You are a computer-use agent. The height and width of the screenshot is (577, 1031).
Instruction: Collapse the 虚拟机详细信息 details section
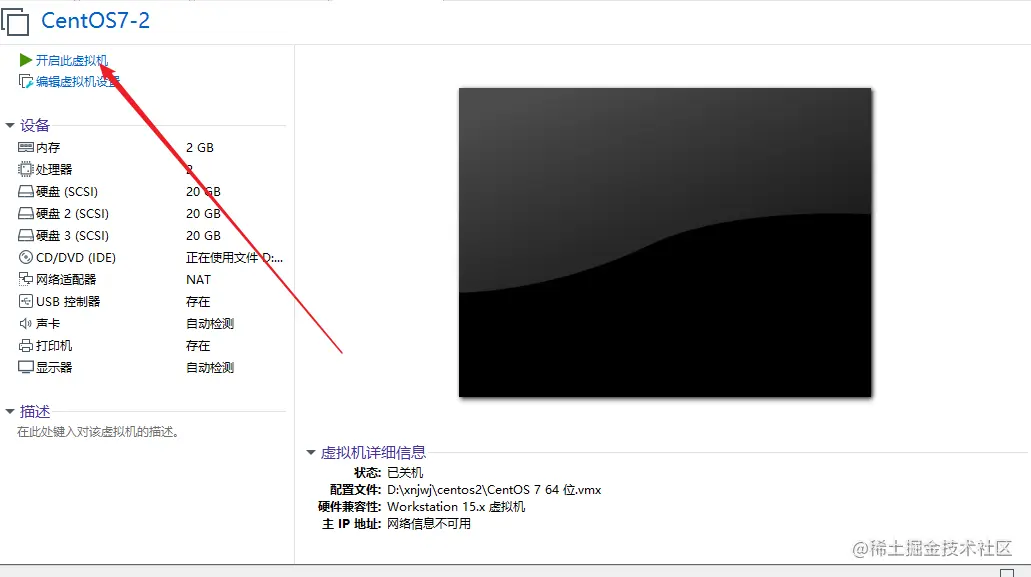tap(310, 452)
